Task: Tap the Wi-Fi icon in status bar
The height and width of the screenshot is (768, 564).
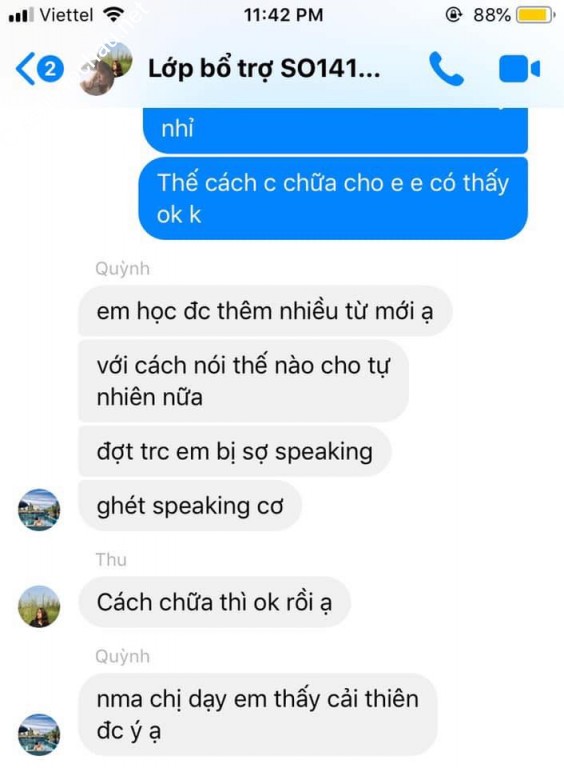Action: pos(114,15)
